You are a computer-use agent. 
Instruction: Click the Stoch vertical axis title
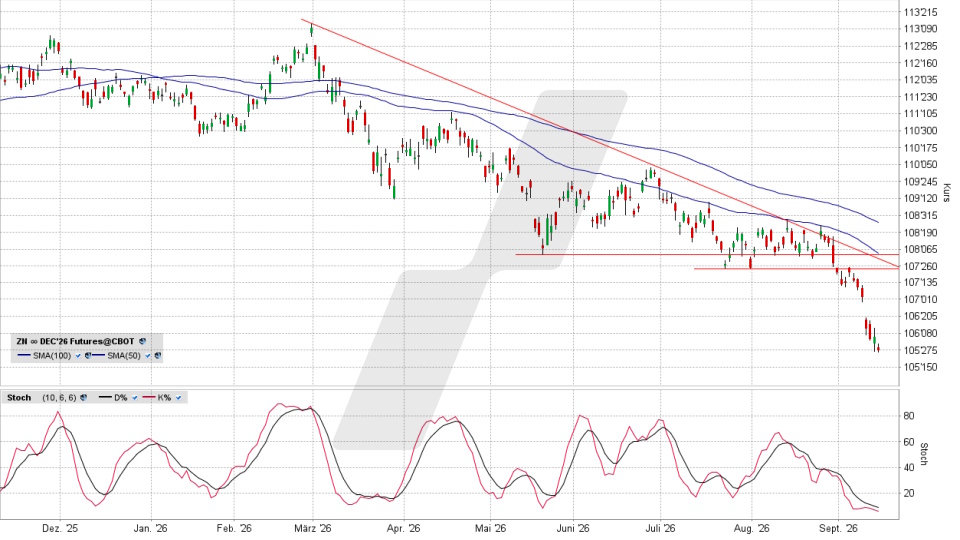[924, 454]
